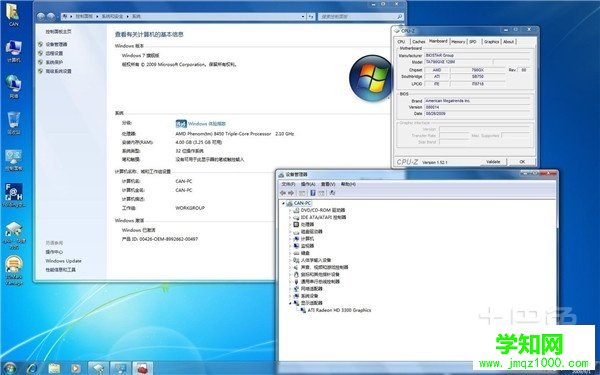This screenshot has width=600, height=375.
Task: Click 高级系统设置 shield link in sidebar
Action: point(58,71)
